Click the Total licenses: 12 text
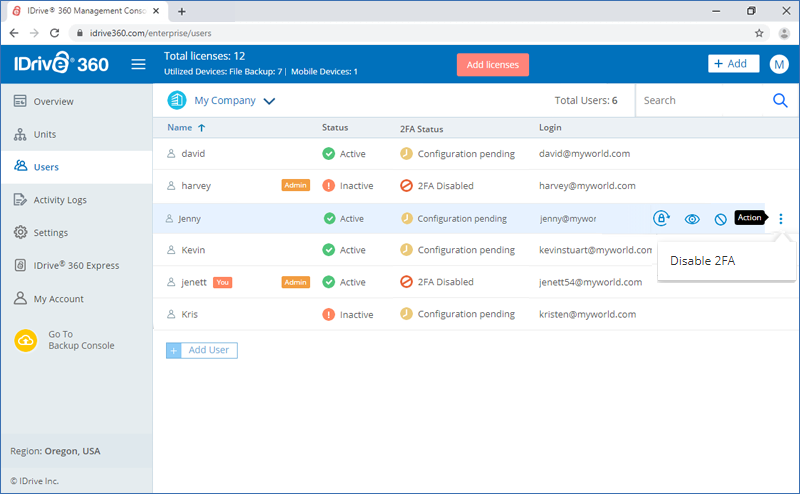Viewport: 800px width, 494px height. click(204, 56)
